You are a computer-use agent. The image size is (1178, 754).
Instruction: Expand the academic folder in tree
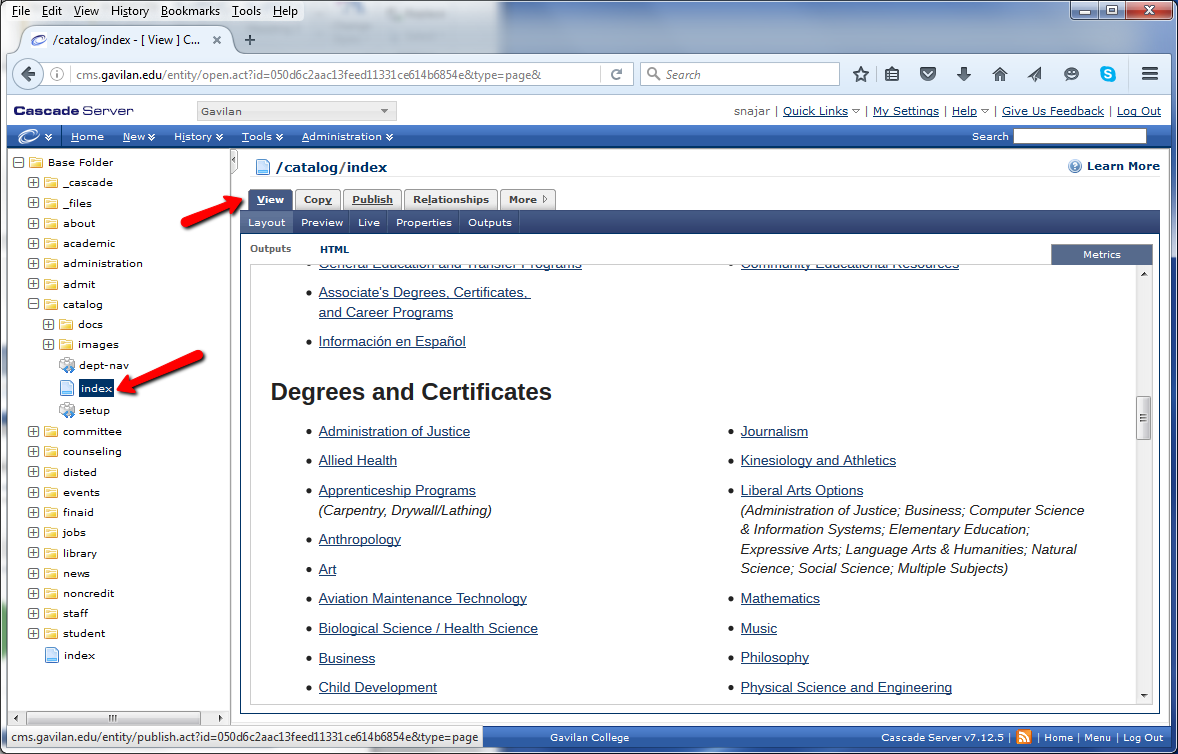34,243
